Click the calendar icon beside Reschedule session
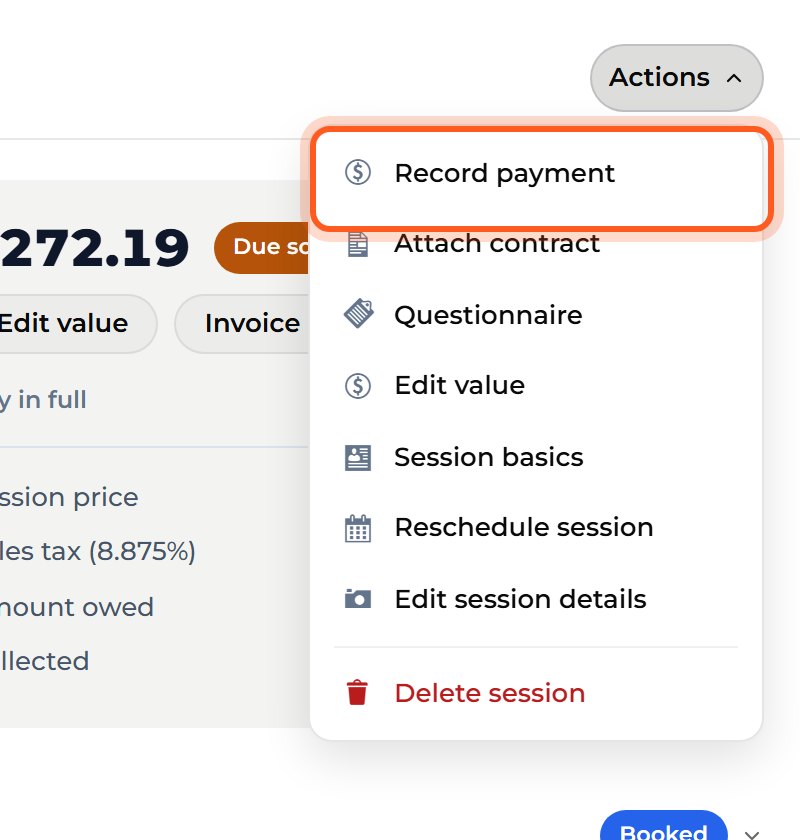The width and height of the screenshot is (800, 840). (357, 528)
